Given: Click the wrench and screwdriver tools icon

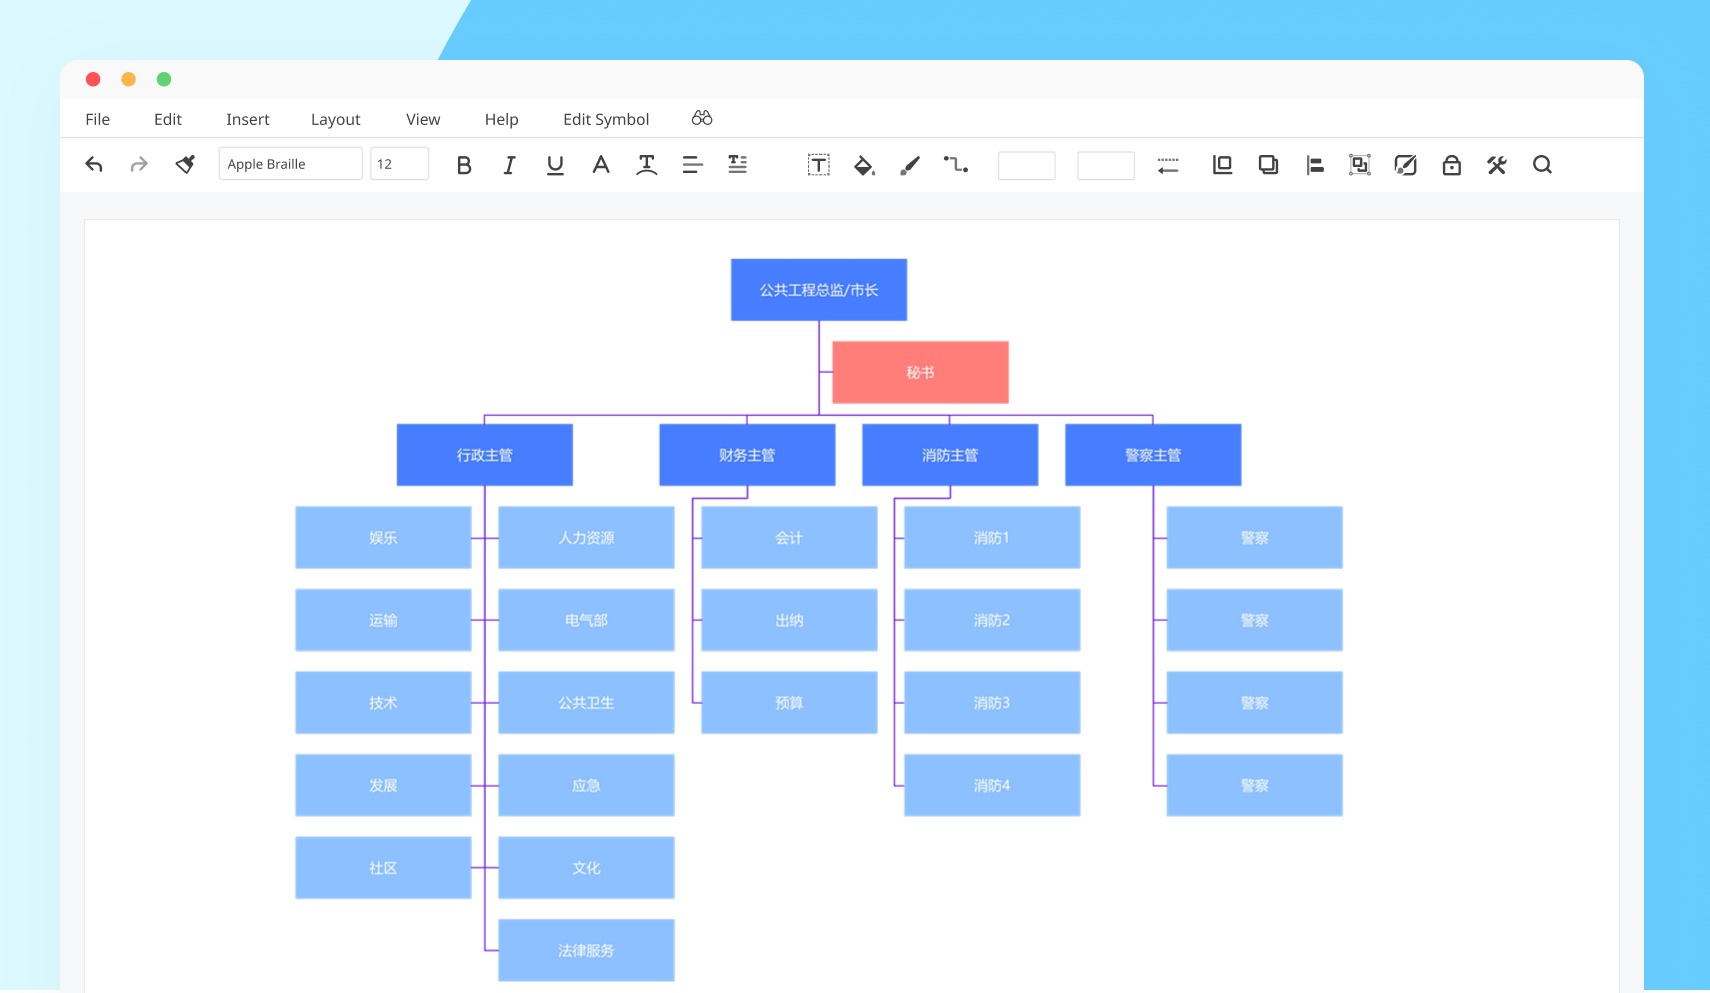Looking at the screenshot, I should click(1496, 165).
